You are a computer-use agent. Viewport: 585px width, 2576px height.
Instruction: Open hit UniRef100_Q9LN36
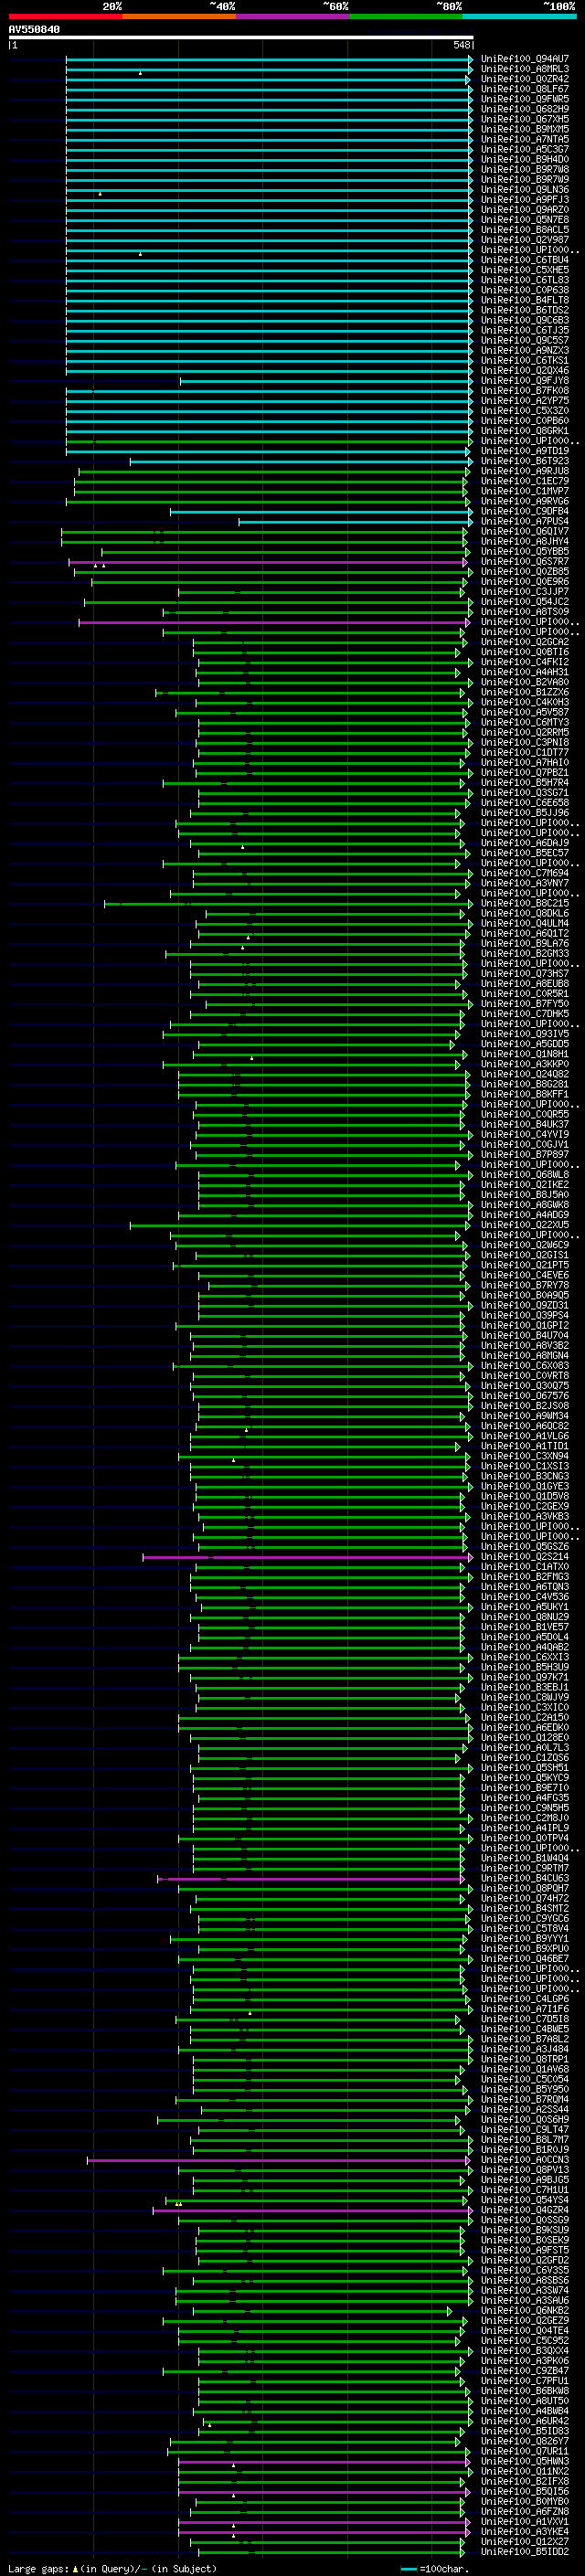tap(525, 189)
